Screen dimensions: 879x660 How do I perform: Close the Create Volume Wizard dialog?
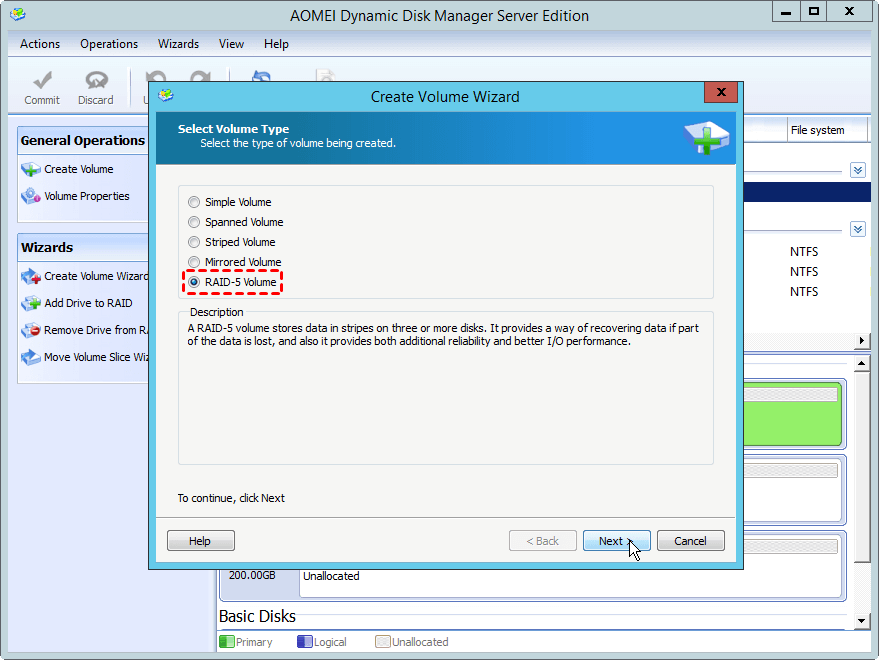coord(721,93)
